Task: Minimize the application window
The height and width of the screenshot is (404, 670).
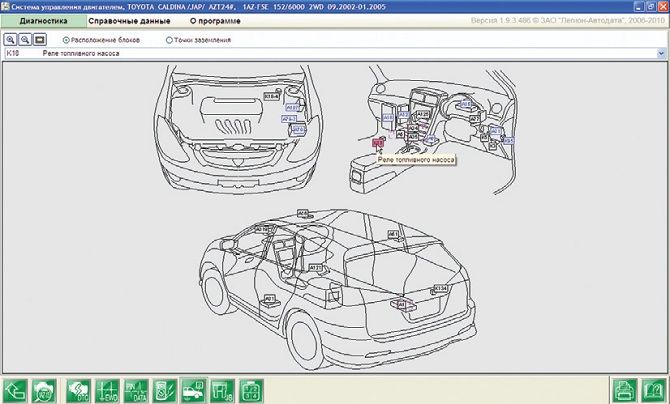Action: pyautogui.click(x=638, y=6)
